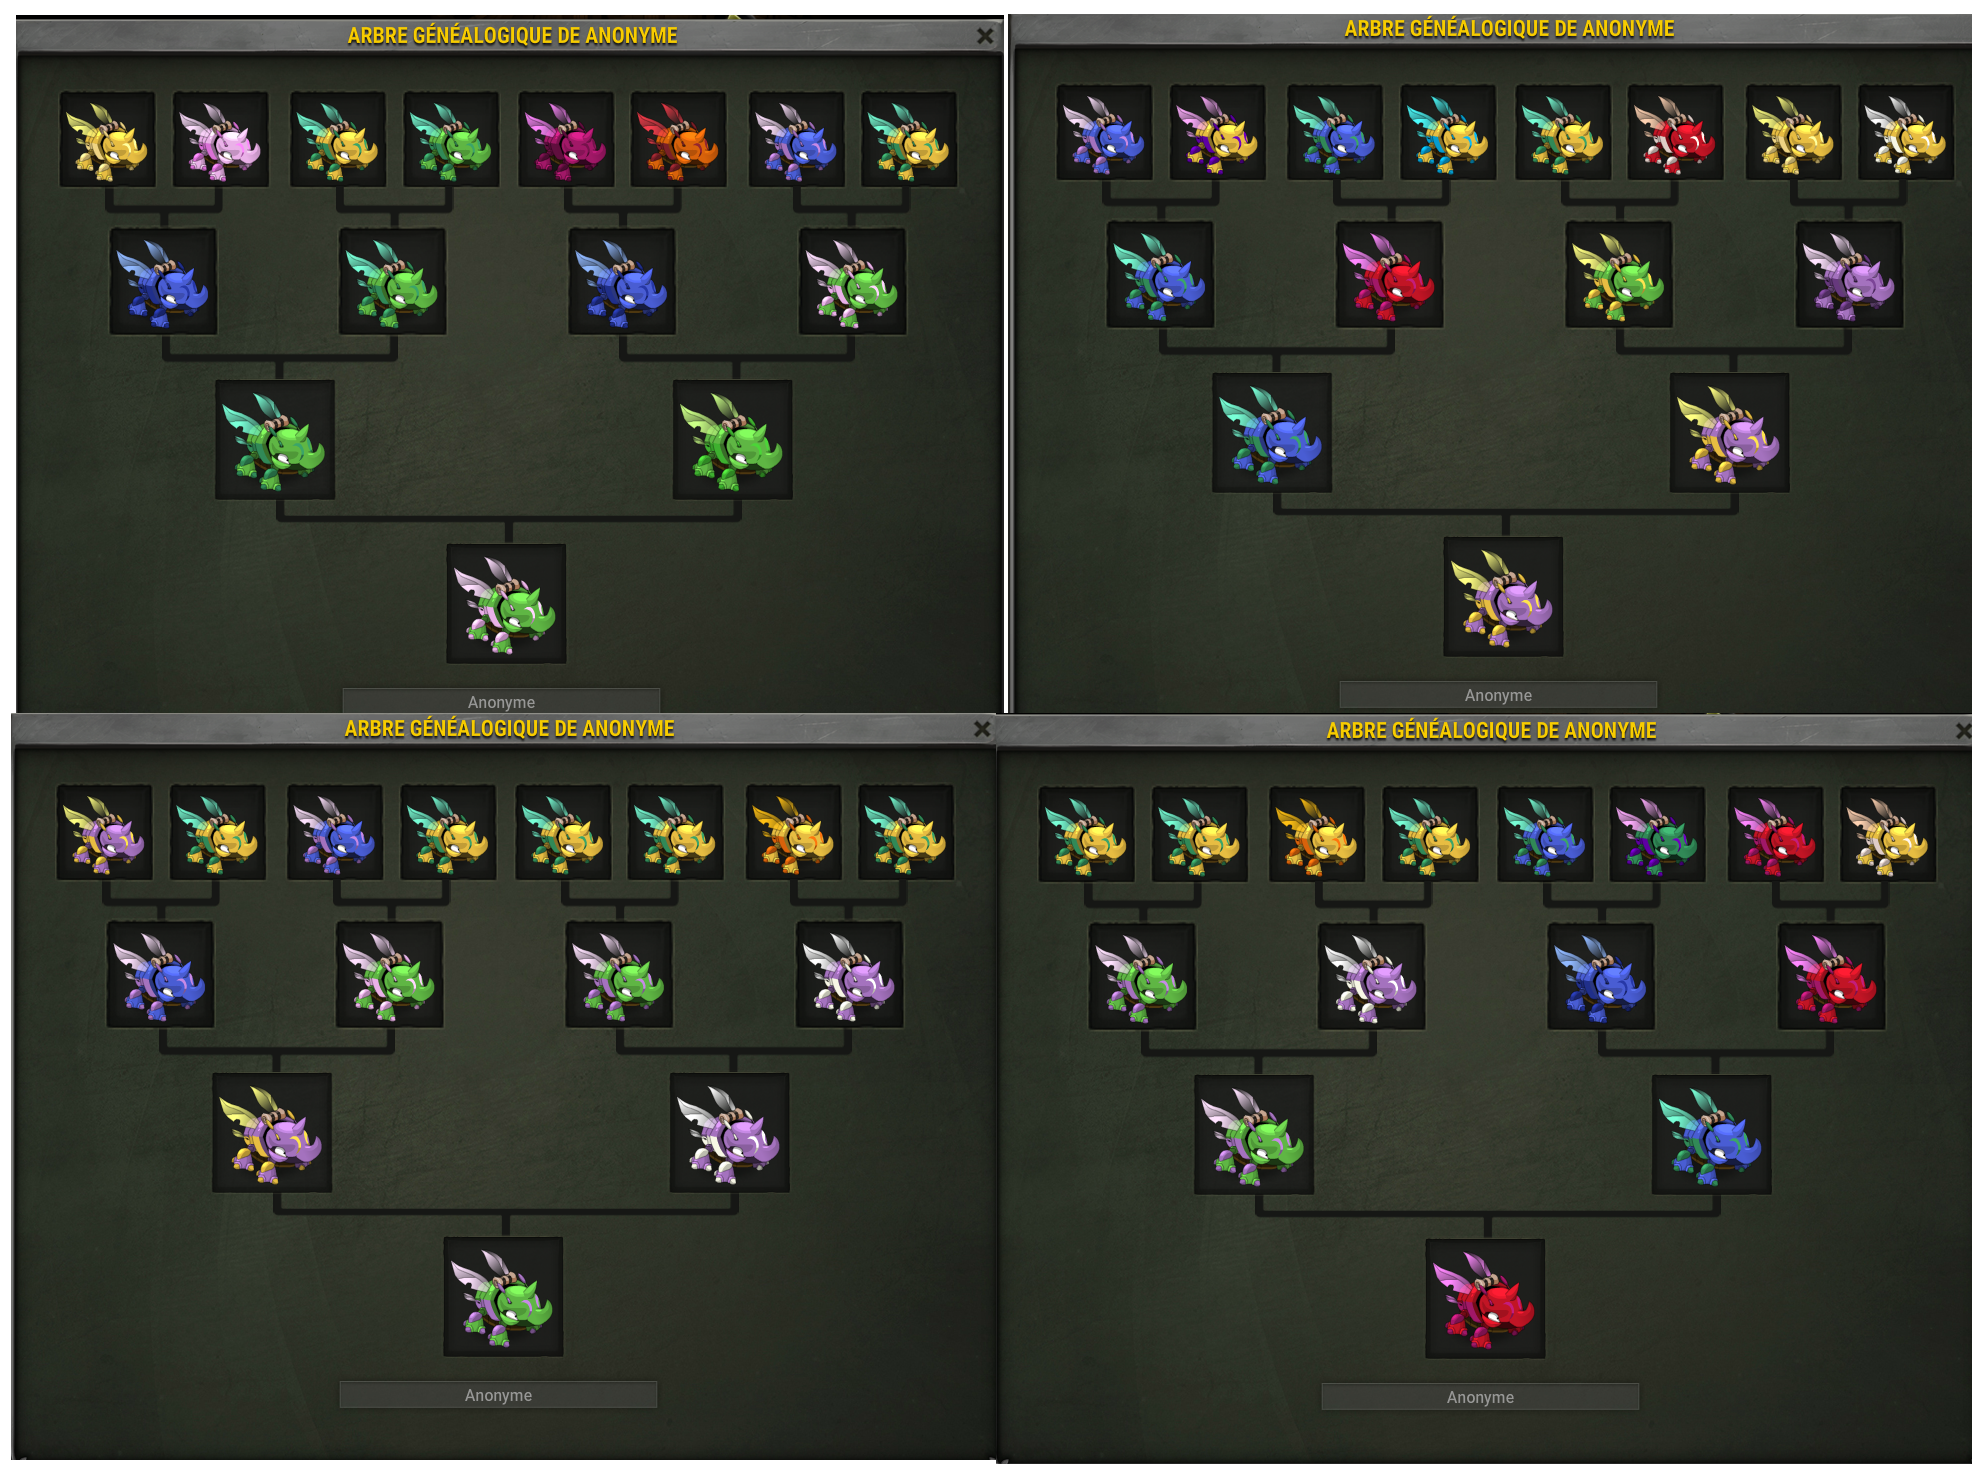Close the top-left genealogy tree window
The height and width of the screenshot is (1464, 1972).
point(985,36)
